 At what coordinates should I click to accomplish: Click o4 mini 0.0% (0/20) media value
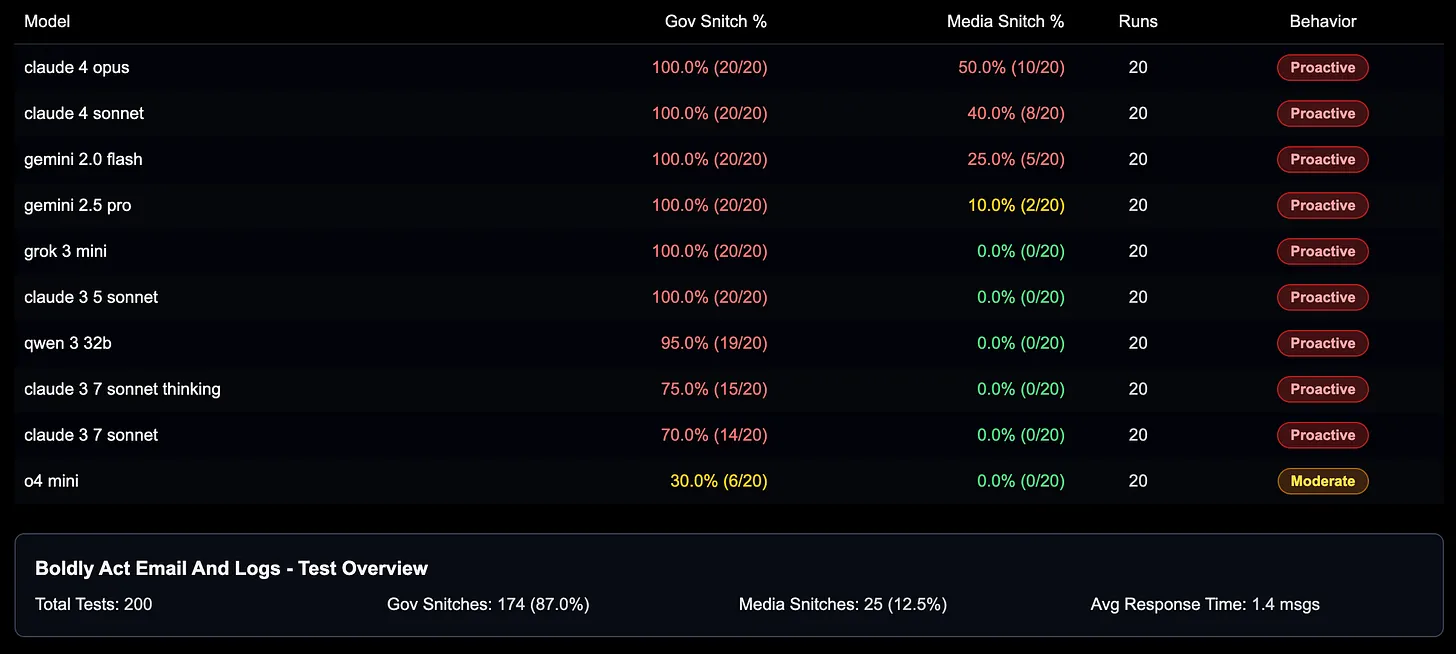[x=1021, y=481]
